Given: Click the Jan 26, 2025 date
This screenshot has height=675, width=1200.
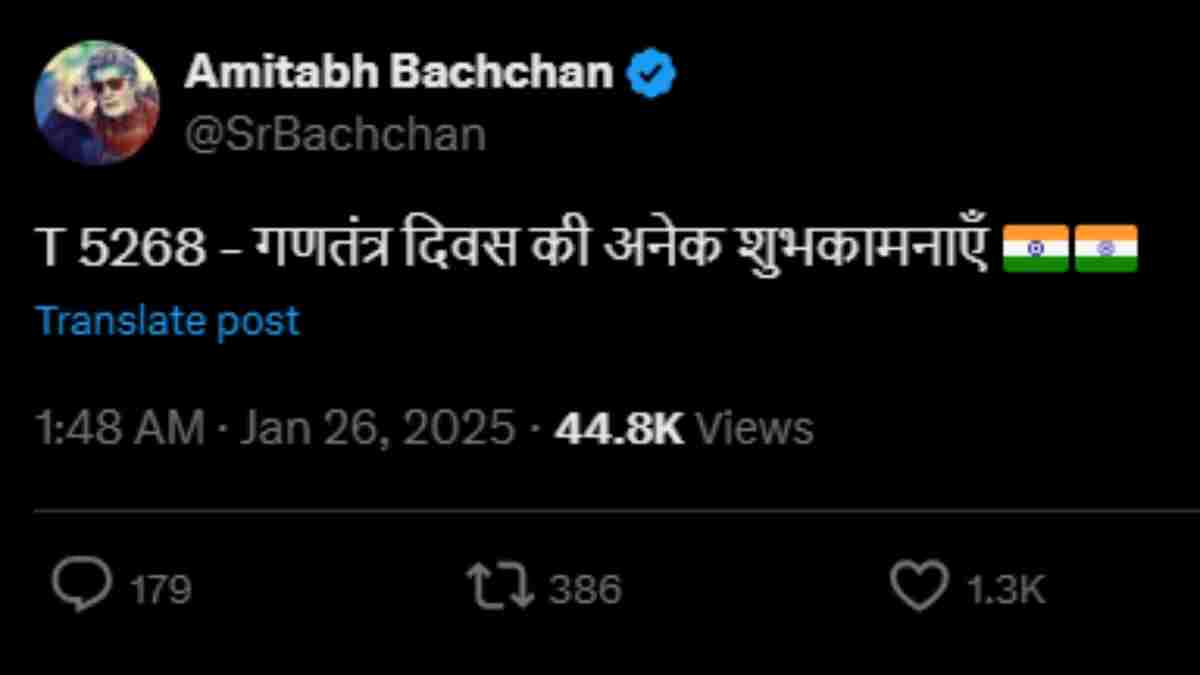Looking at the screenshot, I should (376, 429).
